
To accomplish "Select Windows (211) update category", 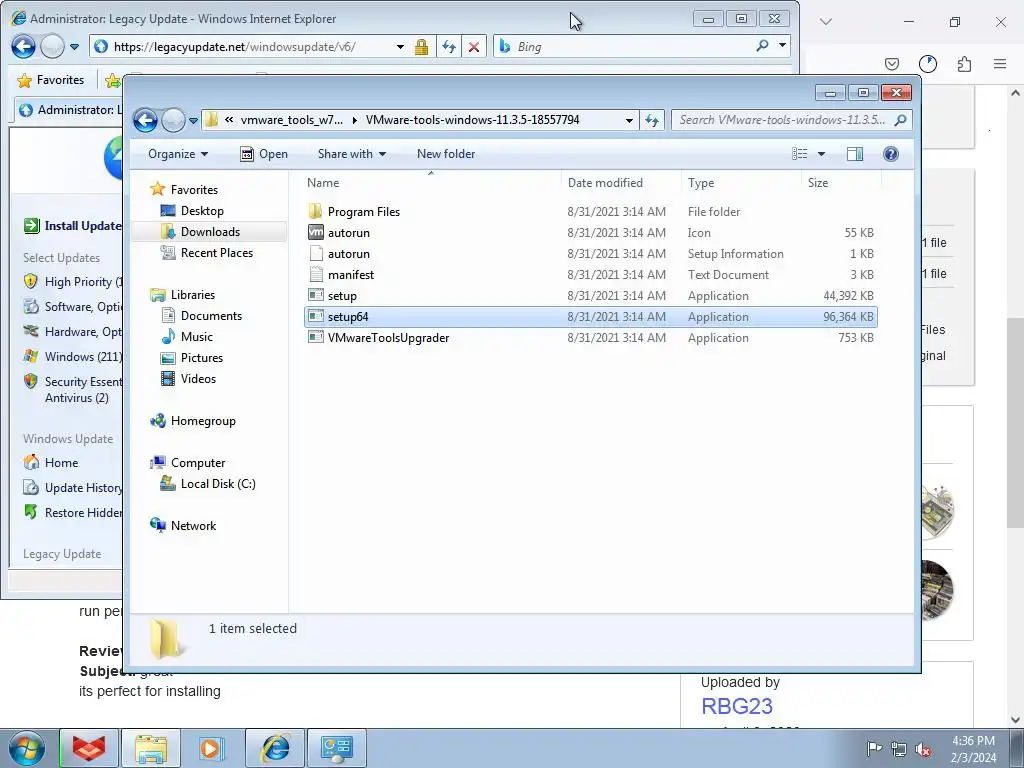I will [x=72, y=357].
